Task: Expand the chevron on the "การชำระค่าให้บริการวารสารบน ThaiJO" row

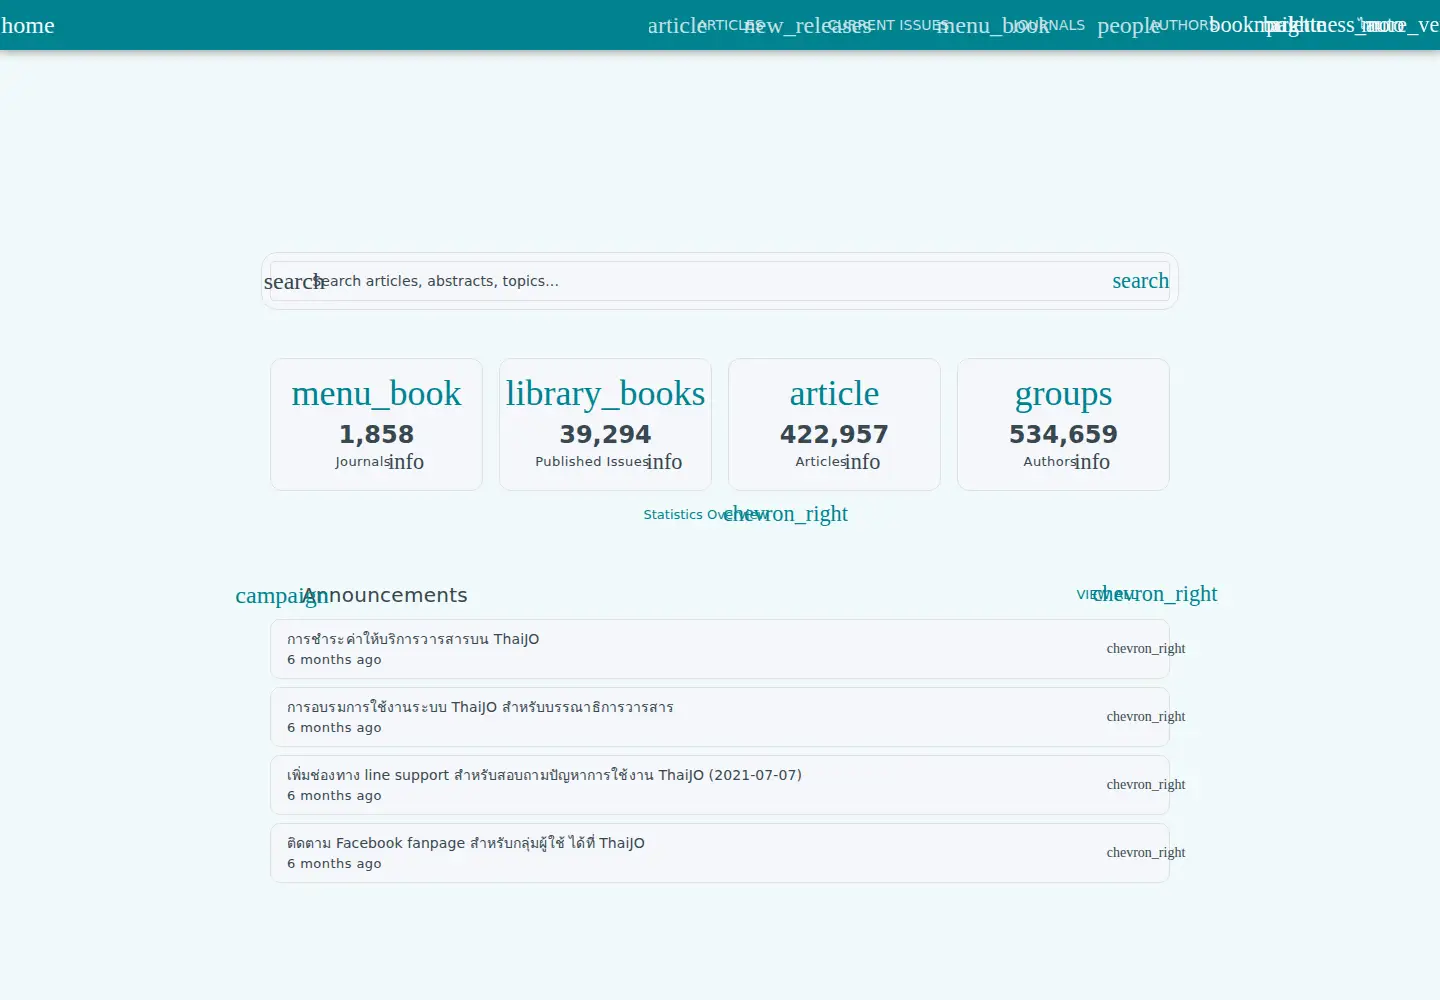Action: (1146, 649)
